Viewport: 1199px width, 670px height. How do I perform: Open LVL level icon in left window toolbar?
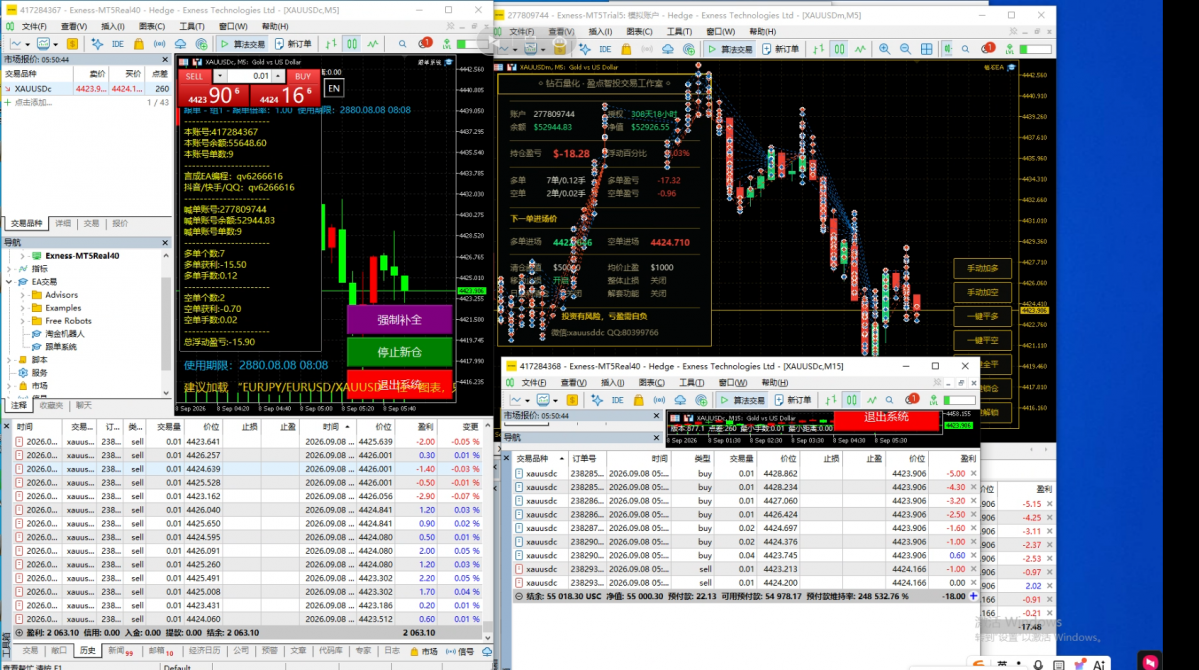(447, 44)
